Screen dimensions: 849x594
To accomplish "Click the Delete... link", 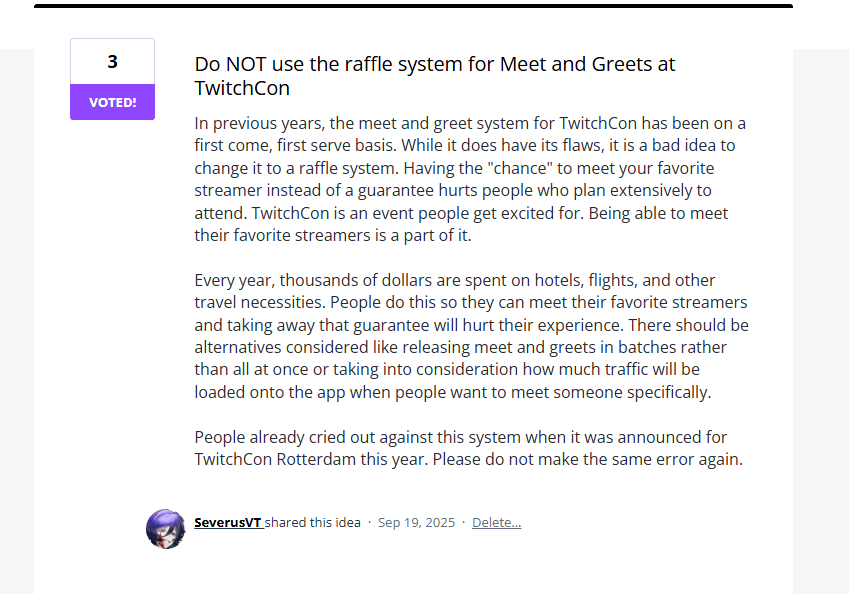I will [x=496, y=523].
